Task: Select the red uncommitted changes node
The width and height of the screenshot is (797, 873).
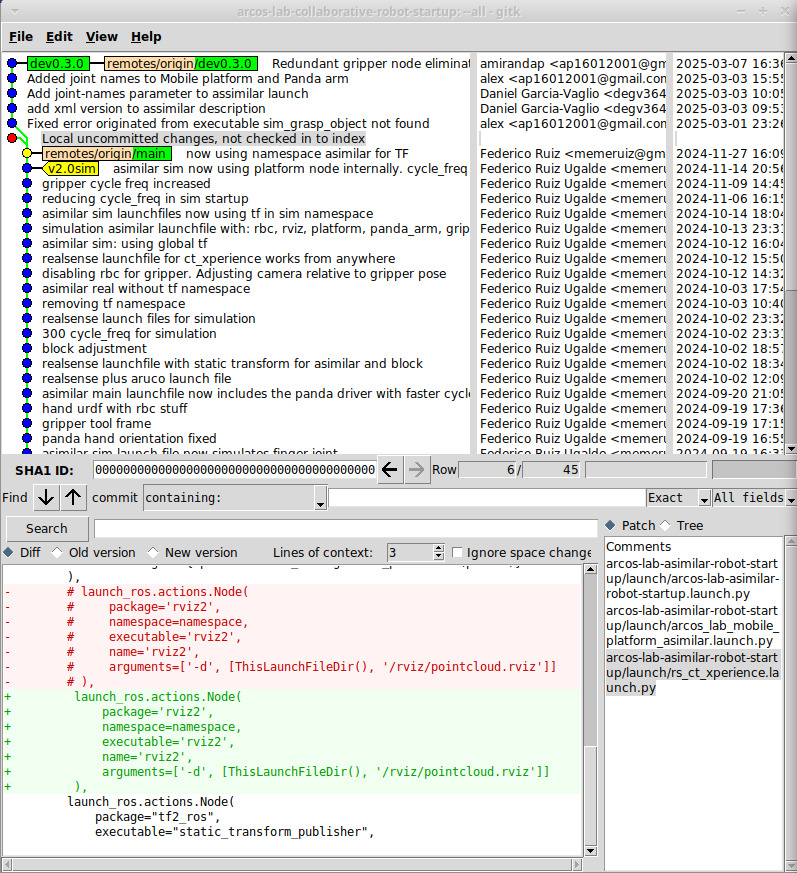Action: point(12,138)
